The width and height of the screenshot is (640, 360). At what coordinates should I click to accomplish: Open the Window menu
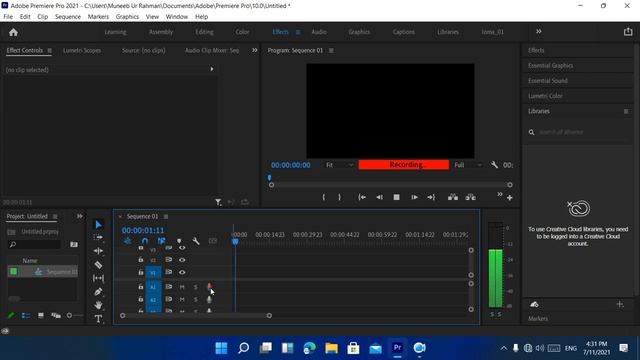tap(177, 17)
